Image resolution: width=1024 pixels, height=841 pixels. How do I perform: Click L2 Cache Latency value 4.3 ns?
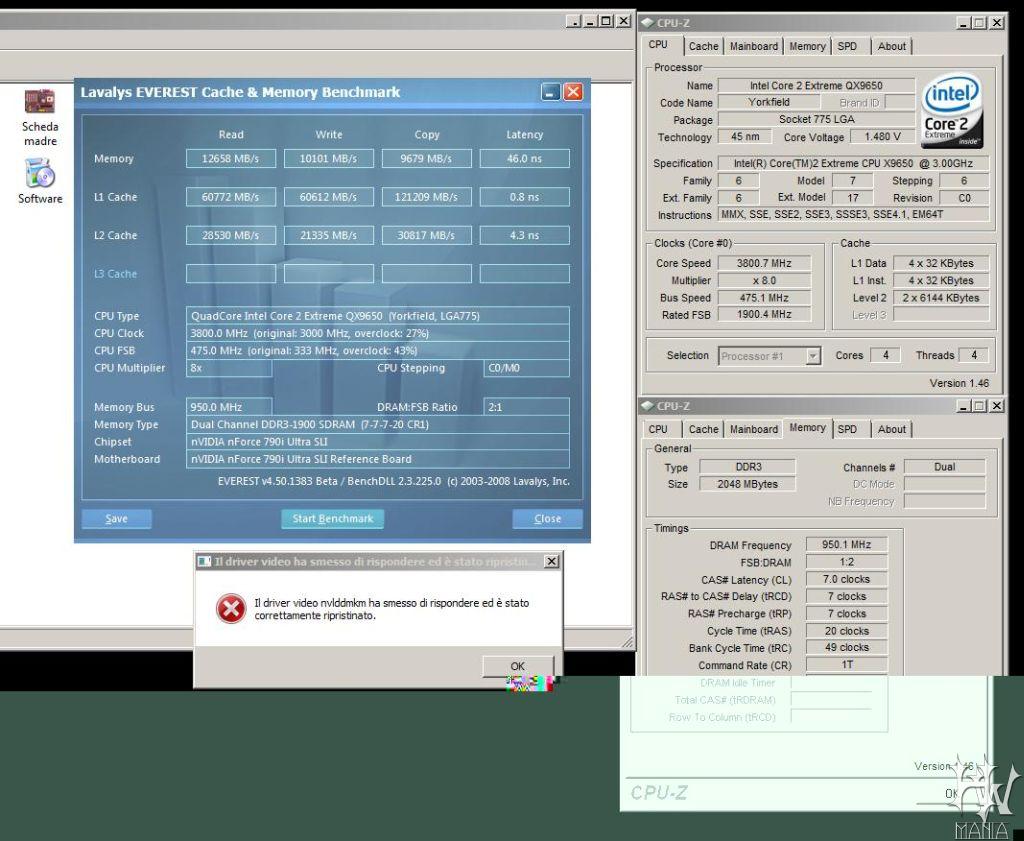click(x=524, y=235)
